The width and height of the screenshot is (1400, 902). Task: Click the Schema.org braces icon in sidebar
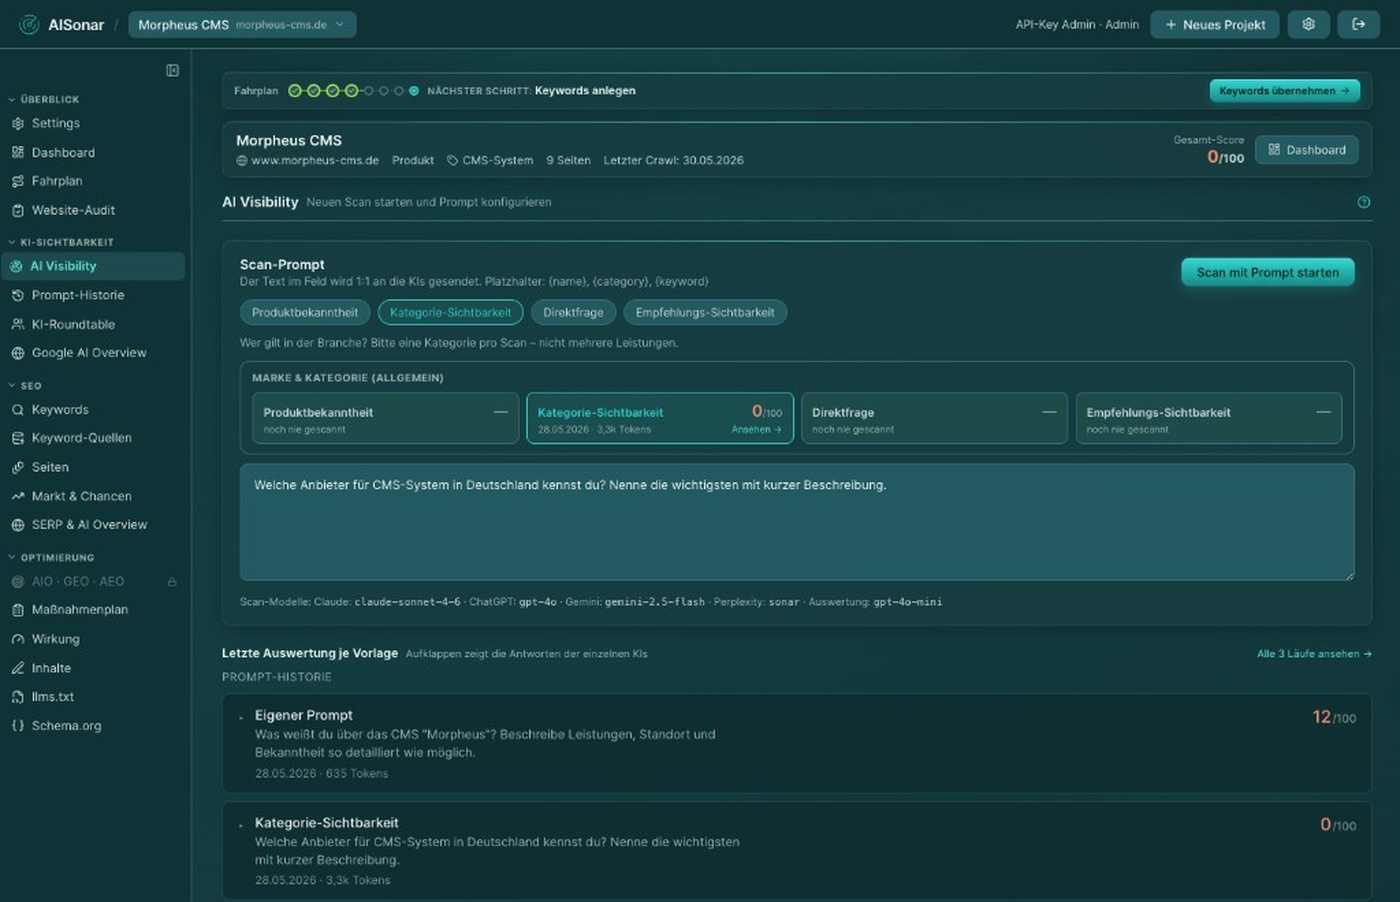[x=18, y=726]
